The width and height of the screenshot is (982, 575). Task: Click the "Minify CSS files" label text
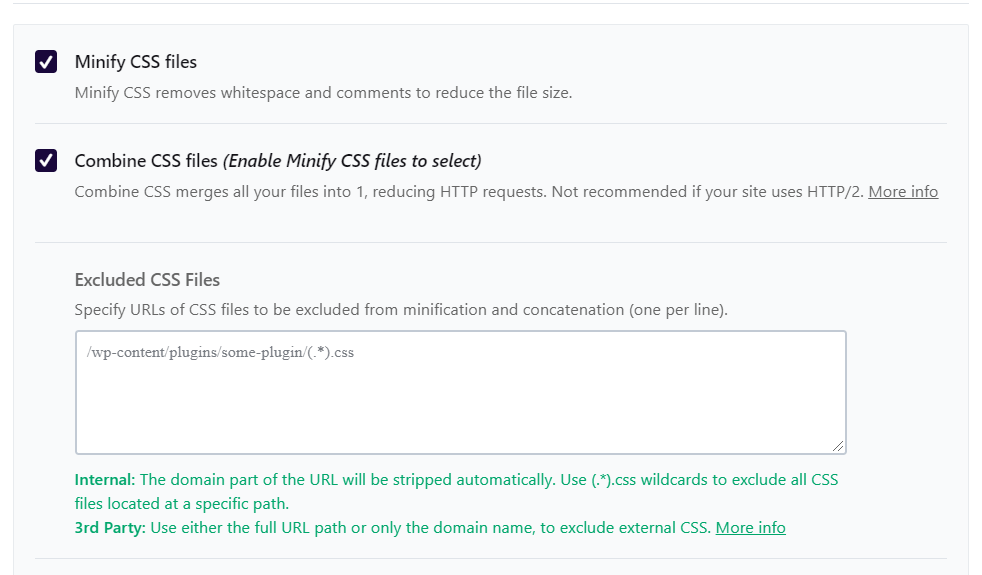135,61
